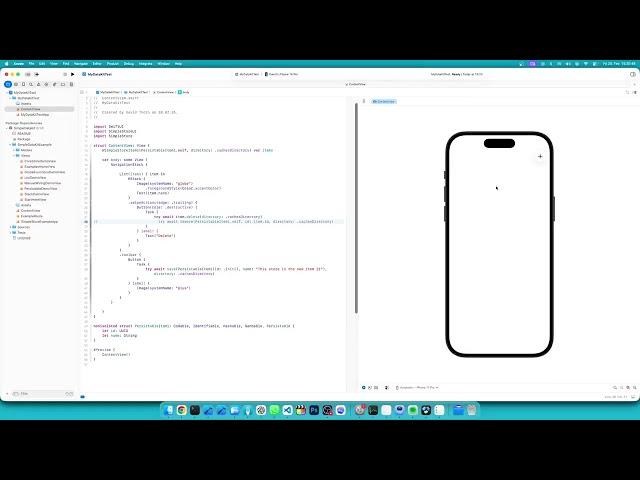Switch preview to Live mode
The height and width of the screenshot is (480, 640).
[x=363, y=387]
